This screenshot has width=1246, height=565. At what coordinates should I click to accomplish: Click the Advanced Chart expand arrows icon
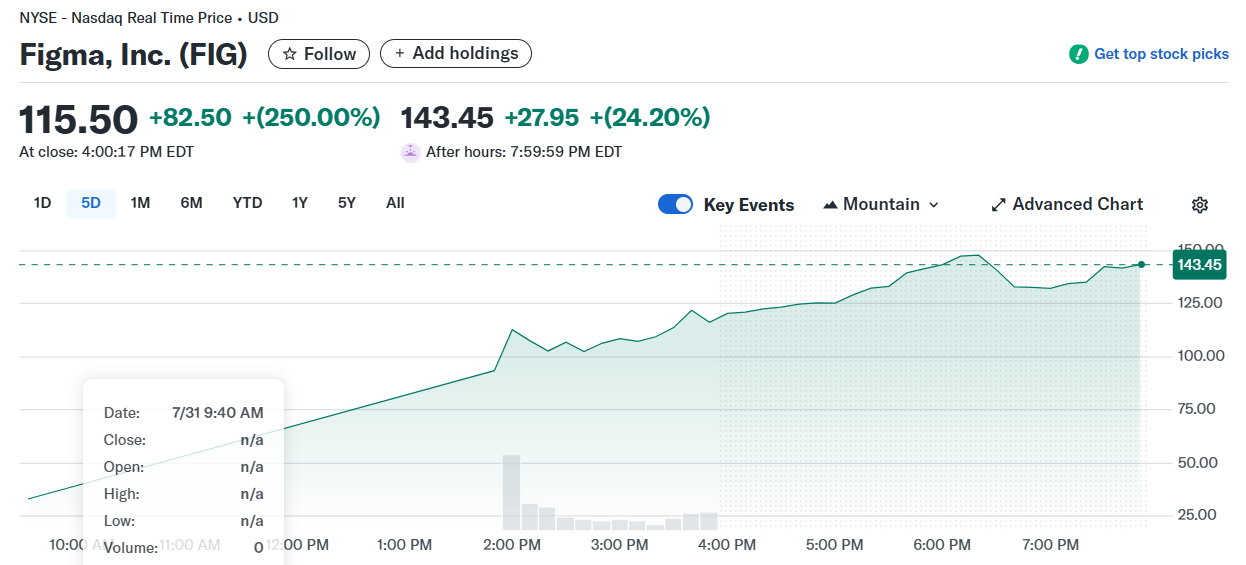(x=998, y=205)
